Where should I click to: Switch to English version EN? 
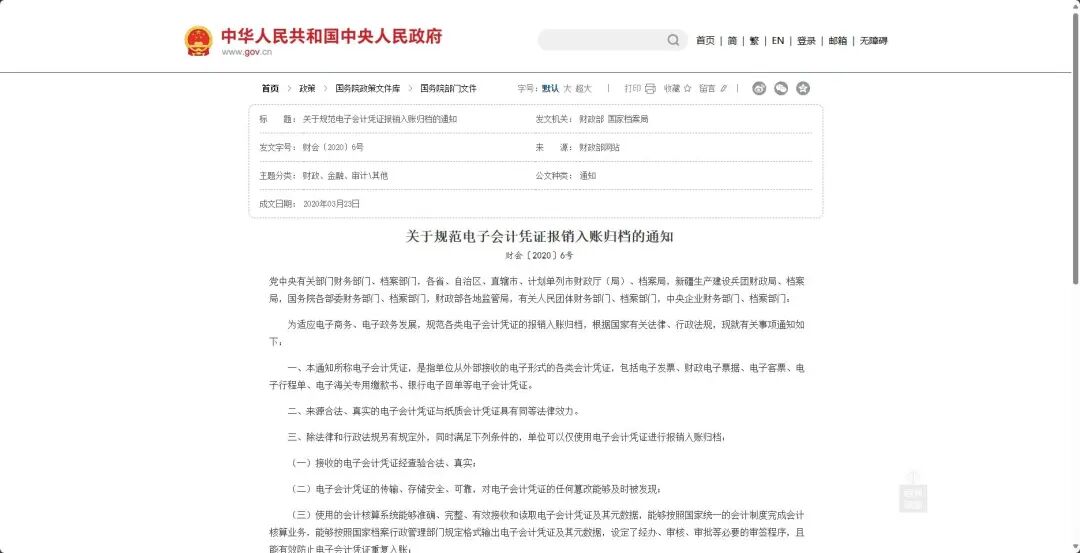778,41
